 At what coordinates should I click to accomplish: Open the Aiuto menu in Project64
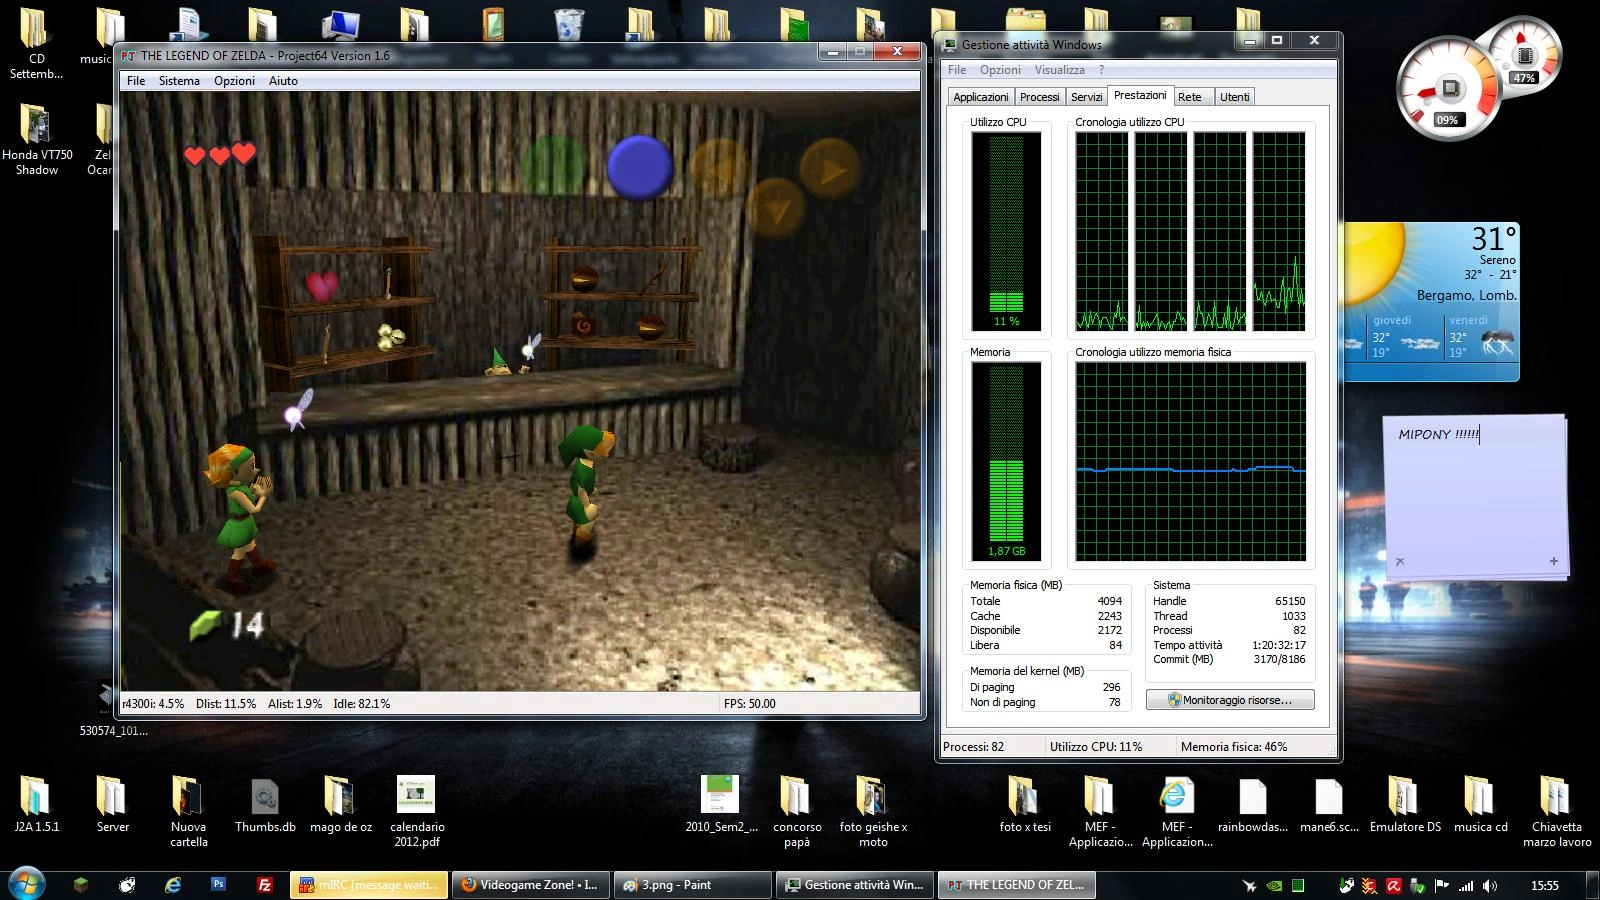click(283, 81)
